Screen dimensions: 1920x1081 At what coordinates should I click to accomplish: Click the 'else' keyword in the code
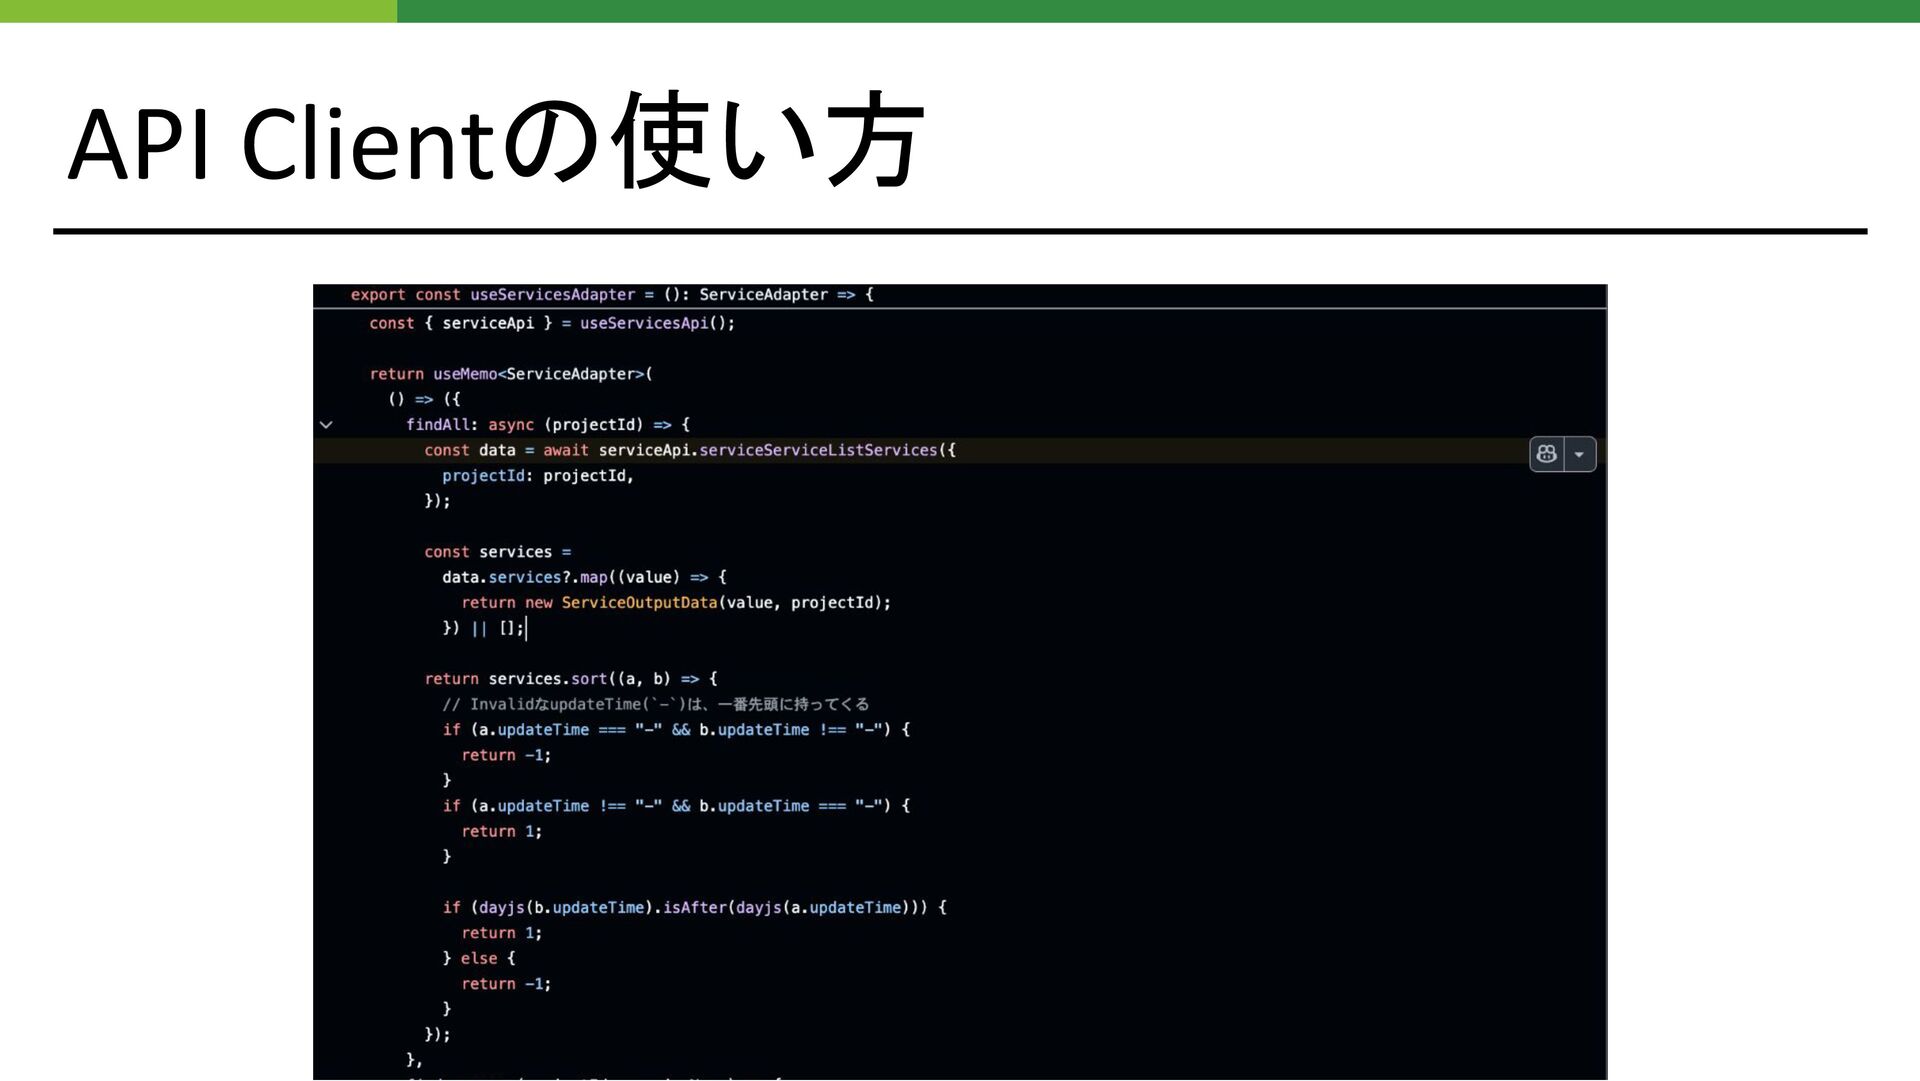coord(478,958)
